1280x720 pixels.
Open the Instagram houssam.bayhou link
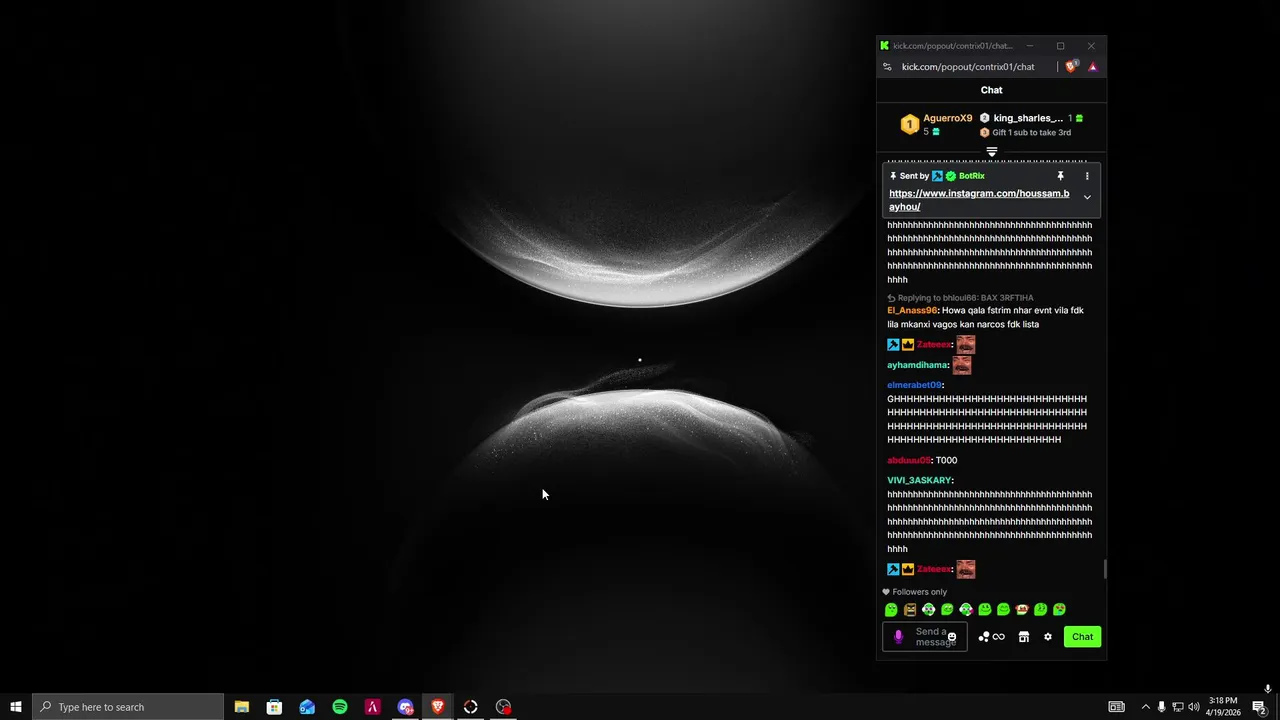tap(979, 200)
